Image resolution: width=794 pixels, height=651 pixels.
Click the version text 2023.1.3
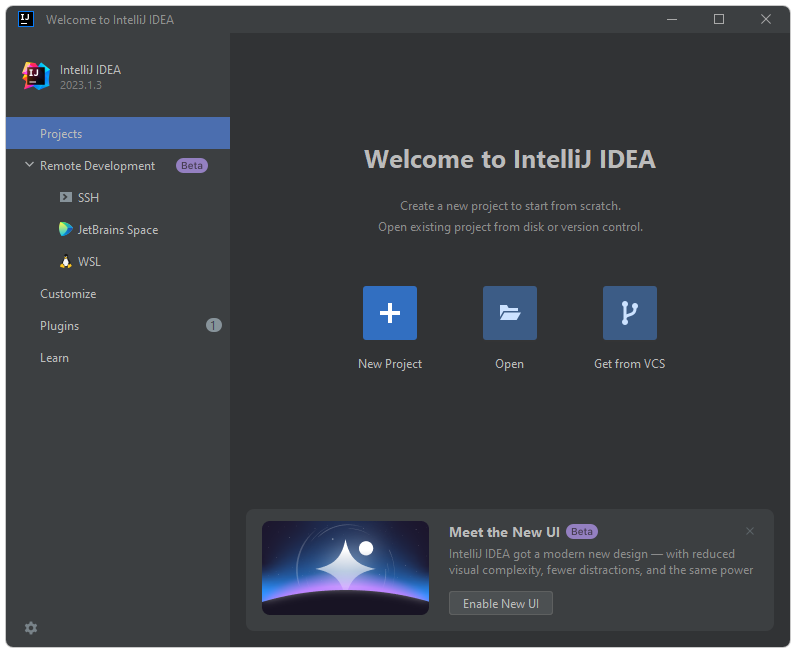pyautogui.click(x=81, y=85)
